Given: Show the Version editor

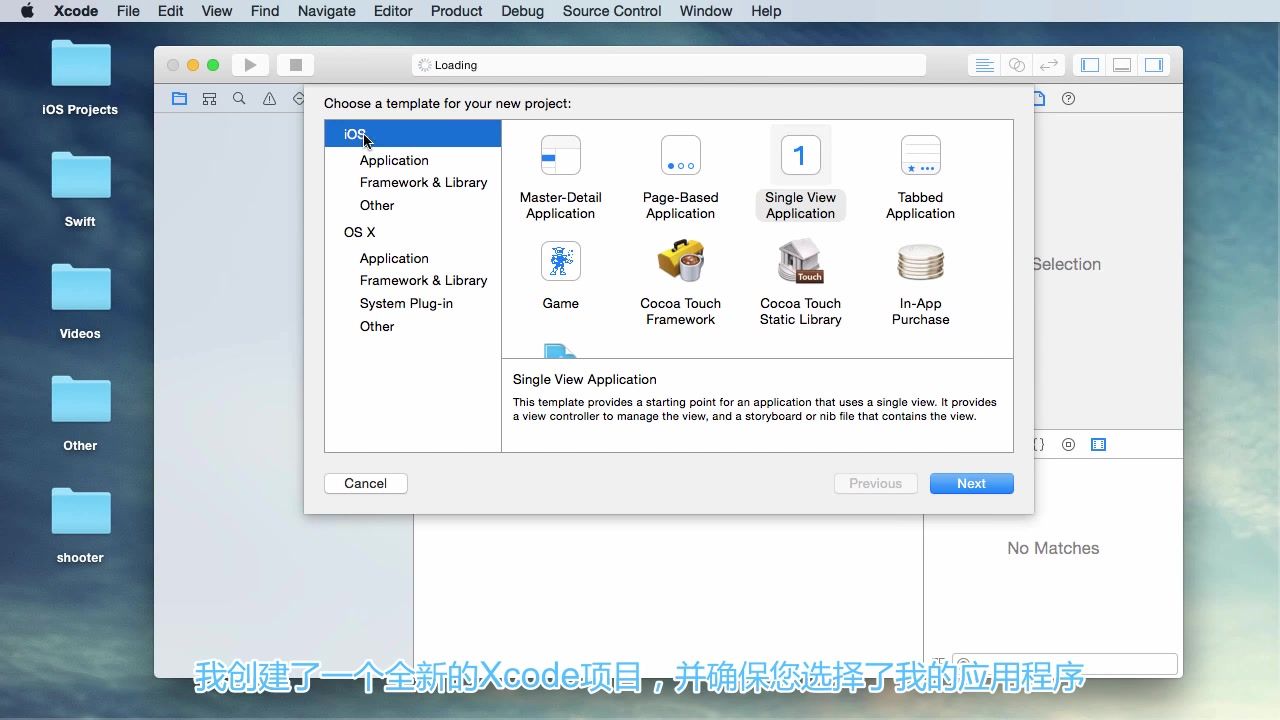Looking at the screenshot, I should point(1049,65).
